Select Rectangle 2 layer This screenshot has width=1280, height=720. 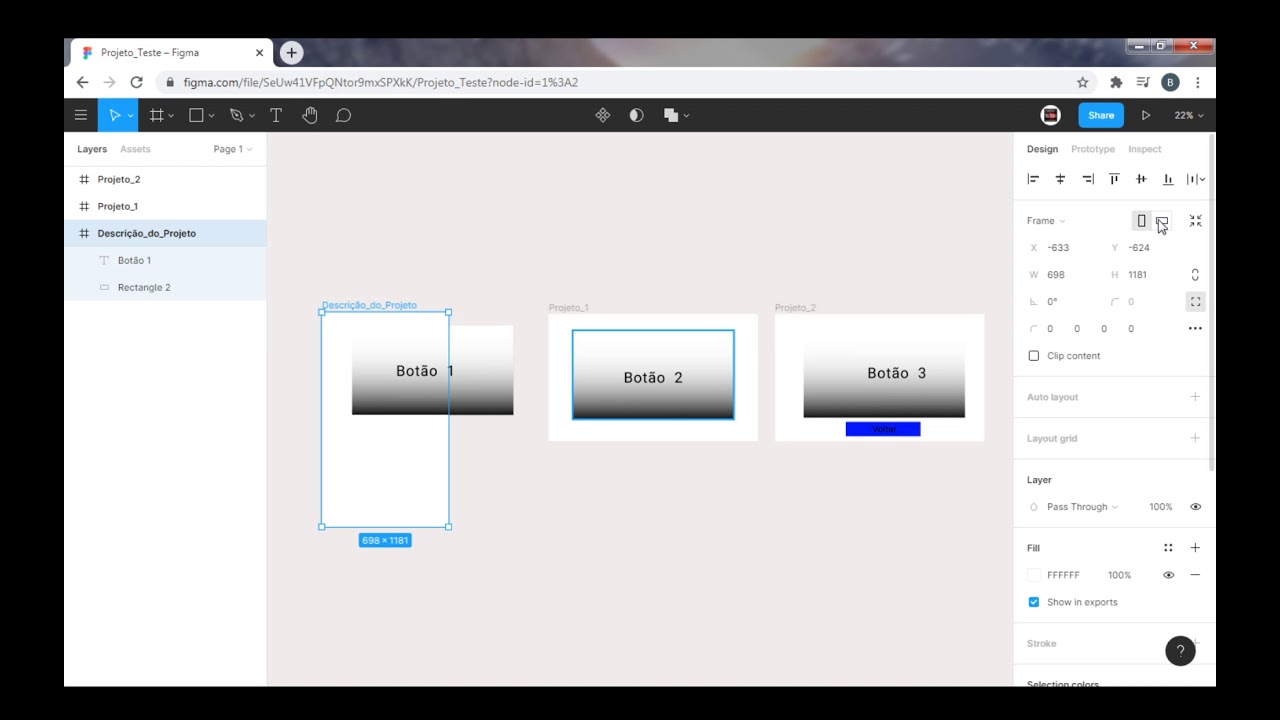click(x=165, y=287)
